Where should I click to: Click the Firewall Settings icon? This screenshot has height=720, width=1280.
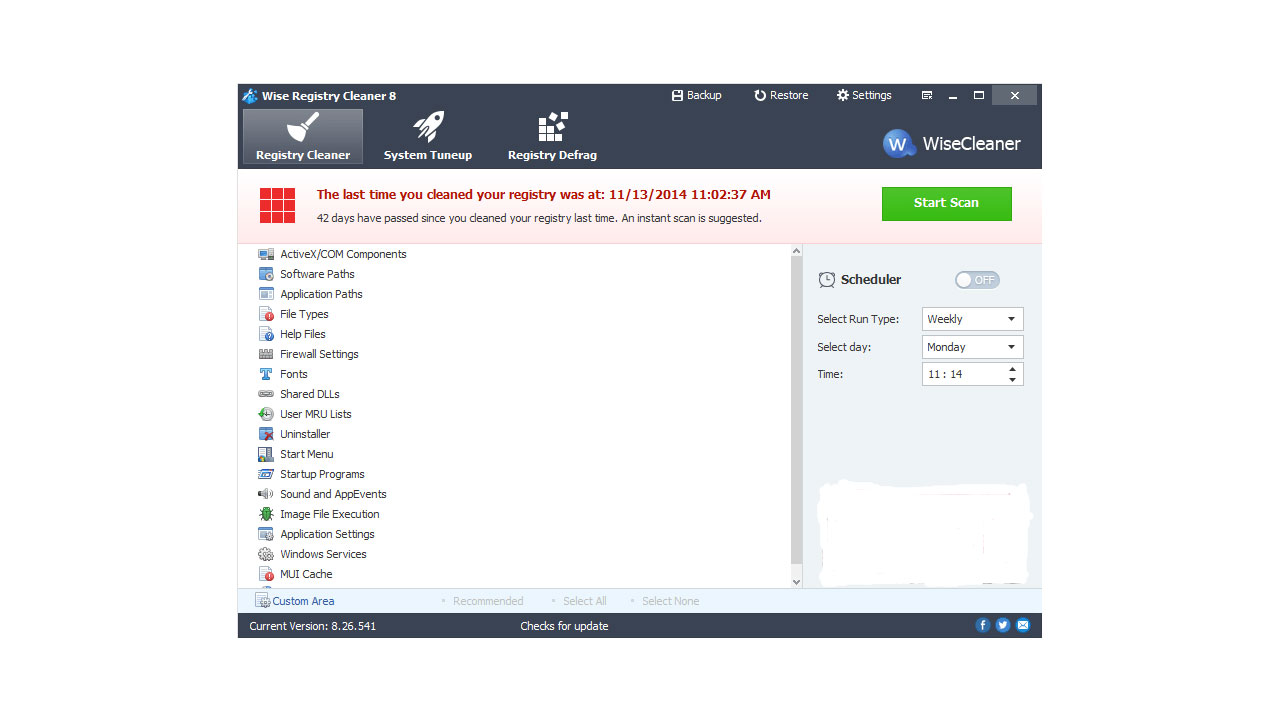(x=266, y=354)
